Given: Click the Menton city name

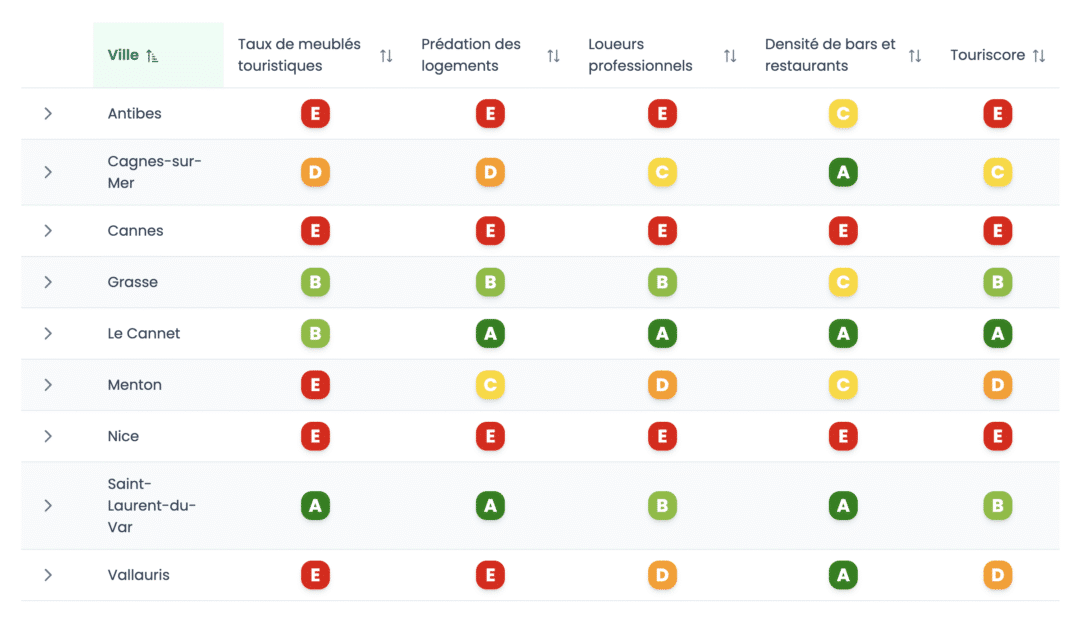Looking at the screenshot, I should 134,385.
